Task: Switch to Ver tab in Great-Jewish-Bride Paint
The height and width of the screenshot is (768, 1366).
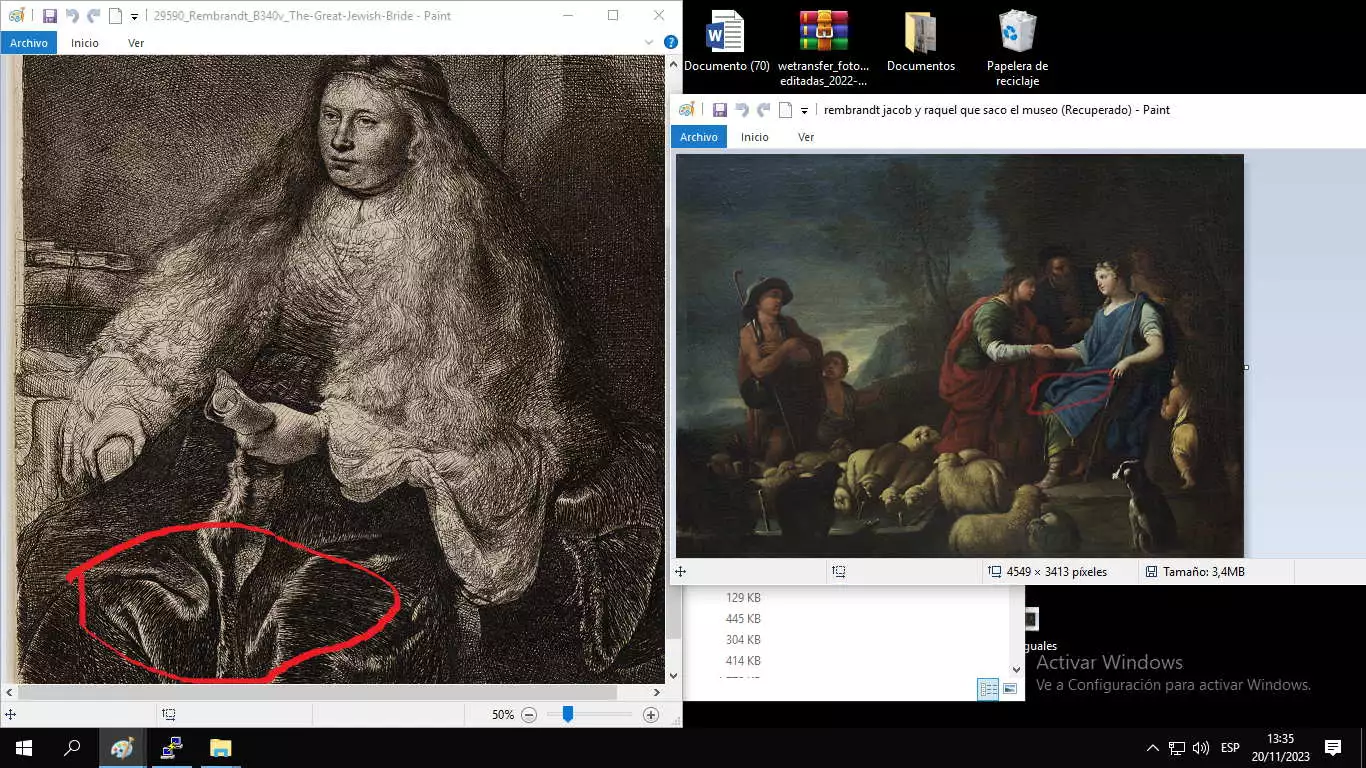Action: 136,43
